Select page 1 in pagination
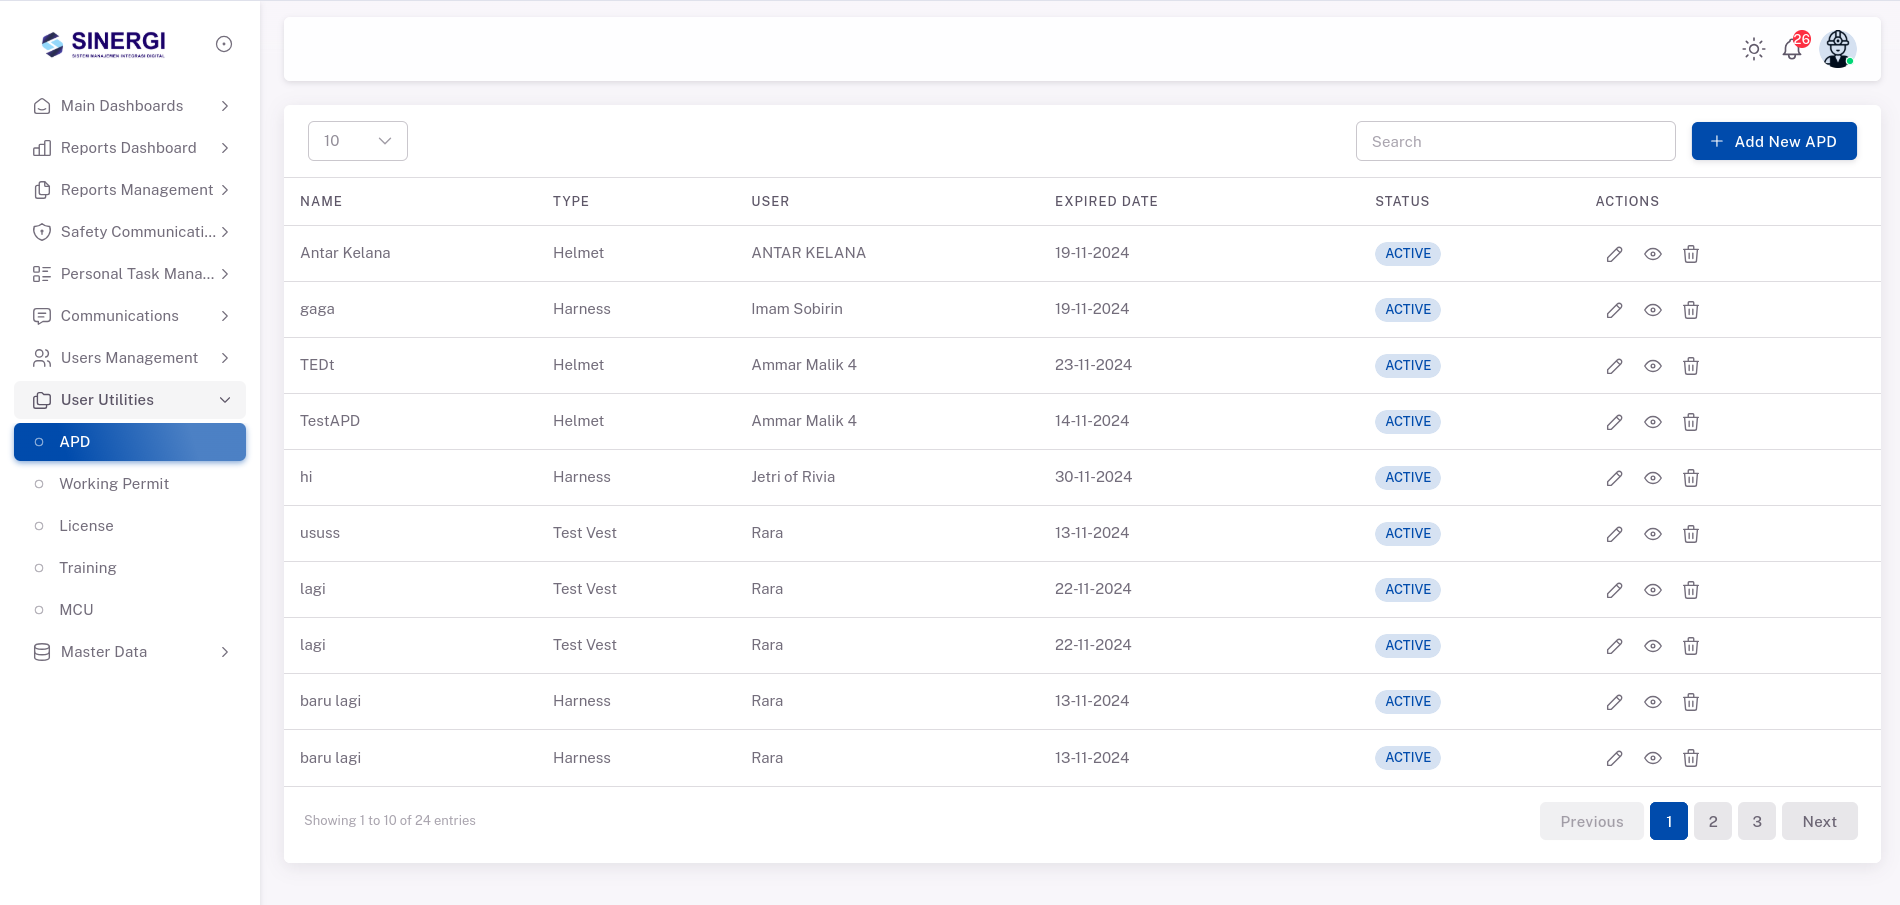This screenshot has height=905, width=1900. pyautogui.click(x=1669, y=821)
